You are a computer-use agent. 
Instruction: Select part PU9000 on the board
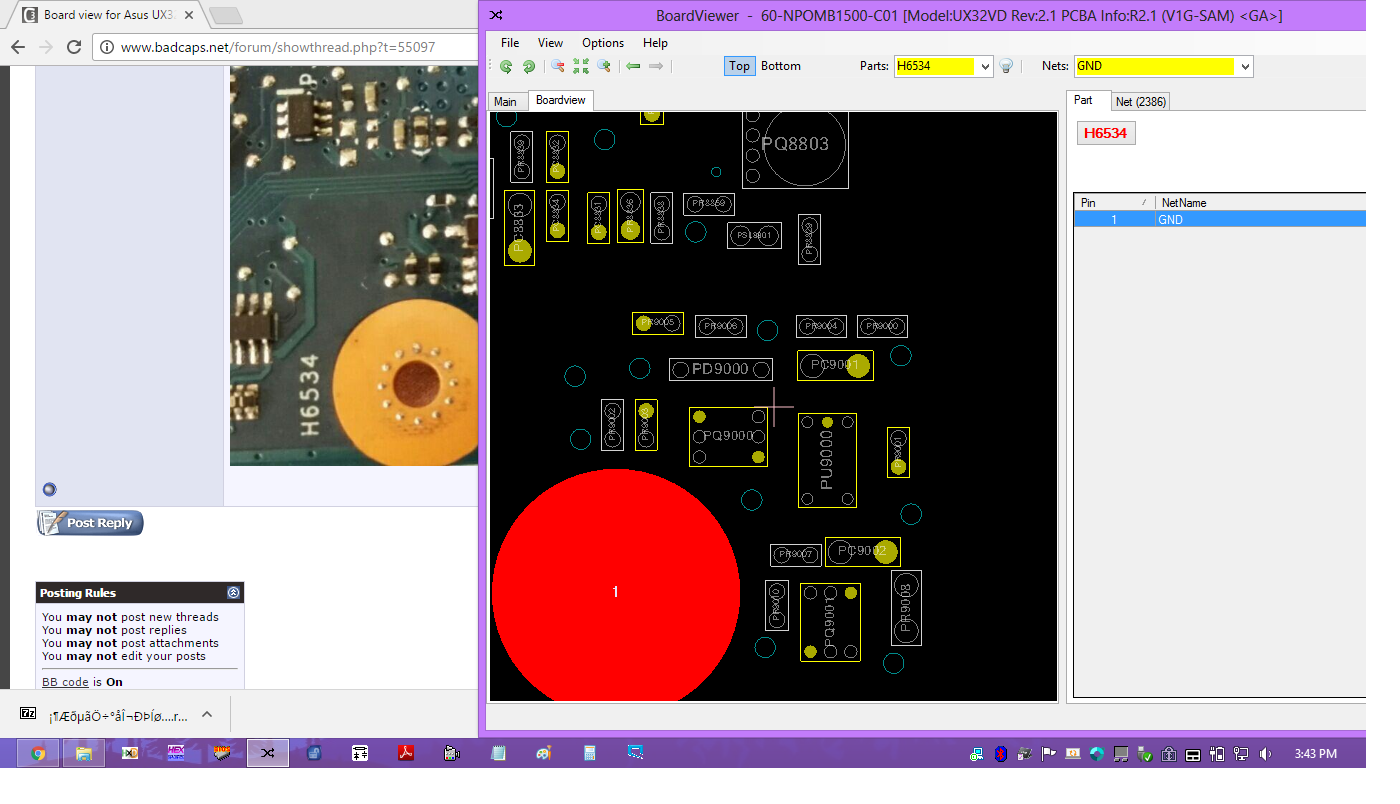[827, 460]
